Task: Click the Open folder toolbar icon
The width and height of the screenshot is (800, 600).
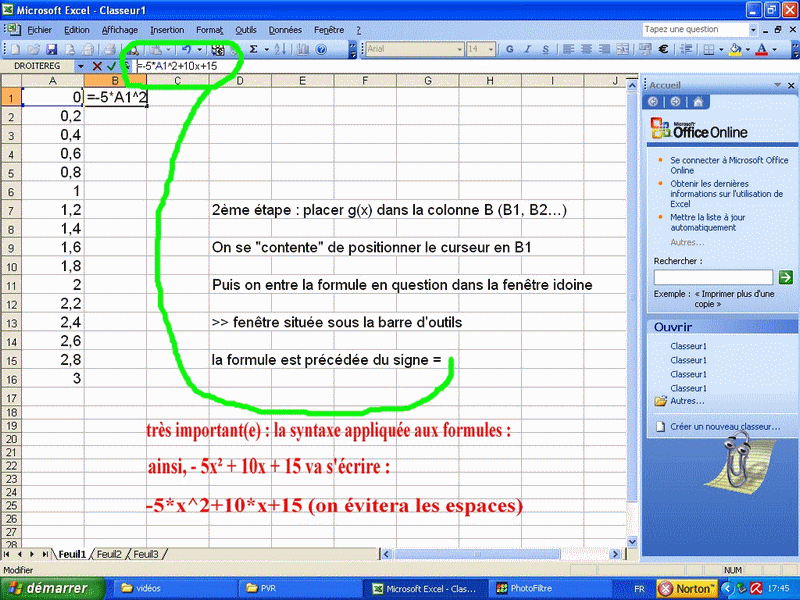Action: pyautogui.click(x=34, y=49)
